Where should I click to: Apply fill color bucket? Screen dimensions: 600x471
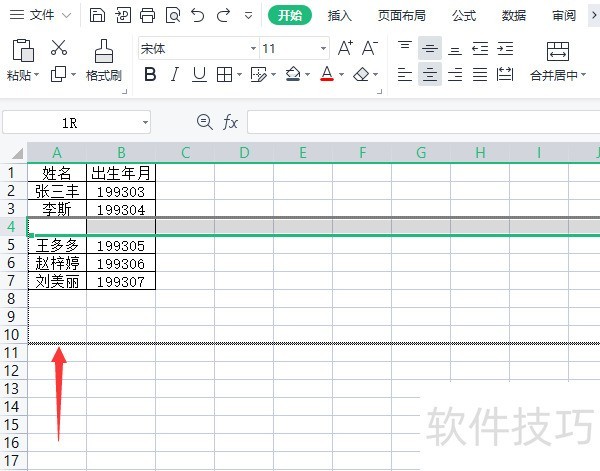pos(293,74)
